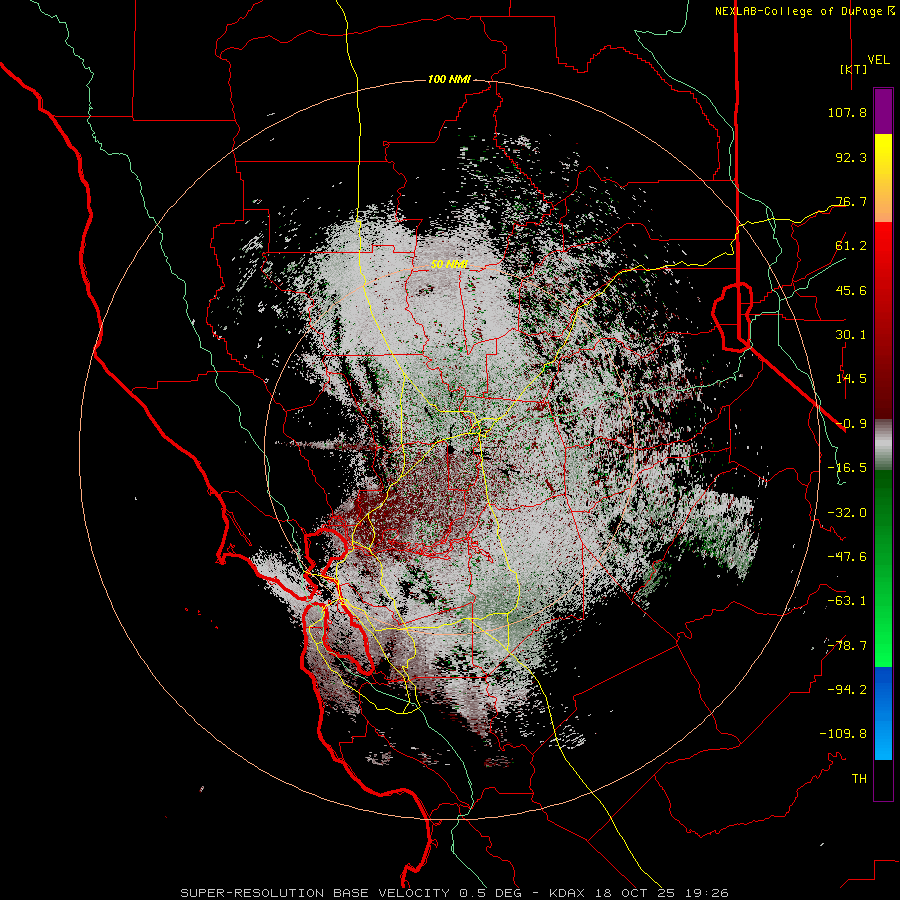Image resolution: width=900 pixels, height=900 pixels.
Task: Select the -16.5 legend value
Action: point(847,468)
